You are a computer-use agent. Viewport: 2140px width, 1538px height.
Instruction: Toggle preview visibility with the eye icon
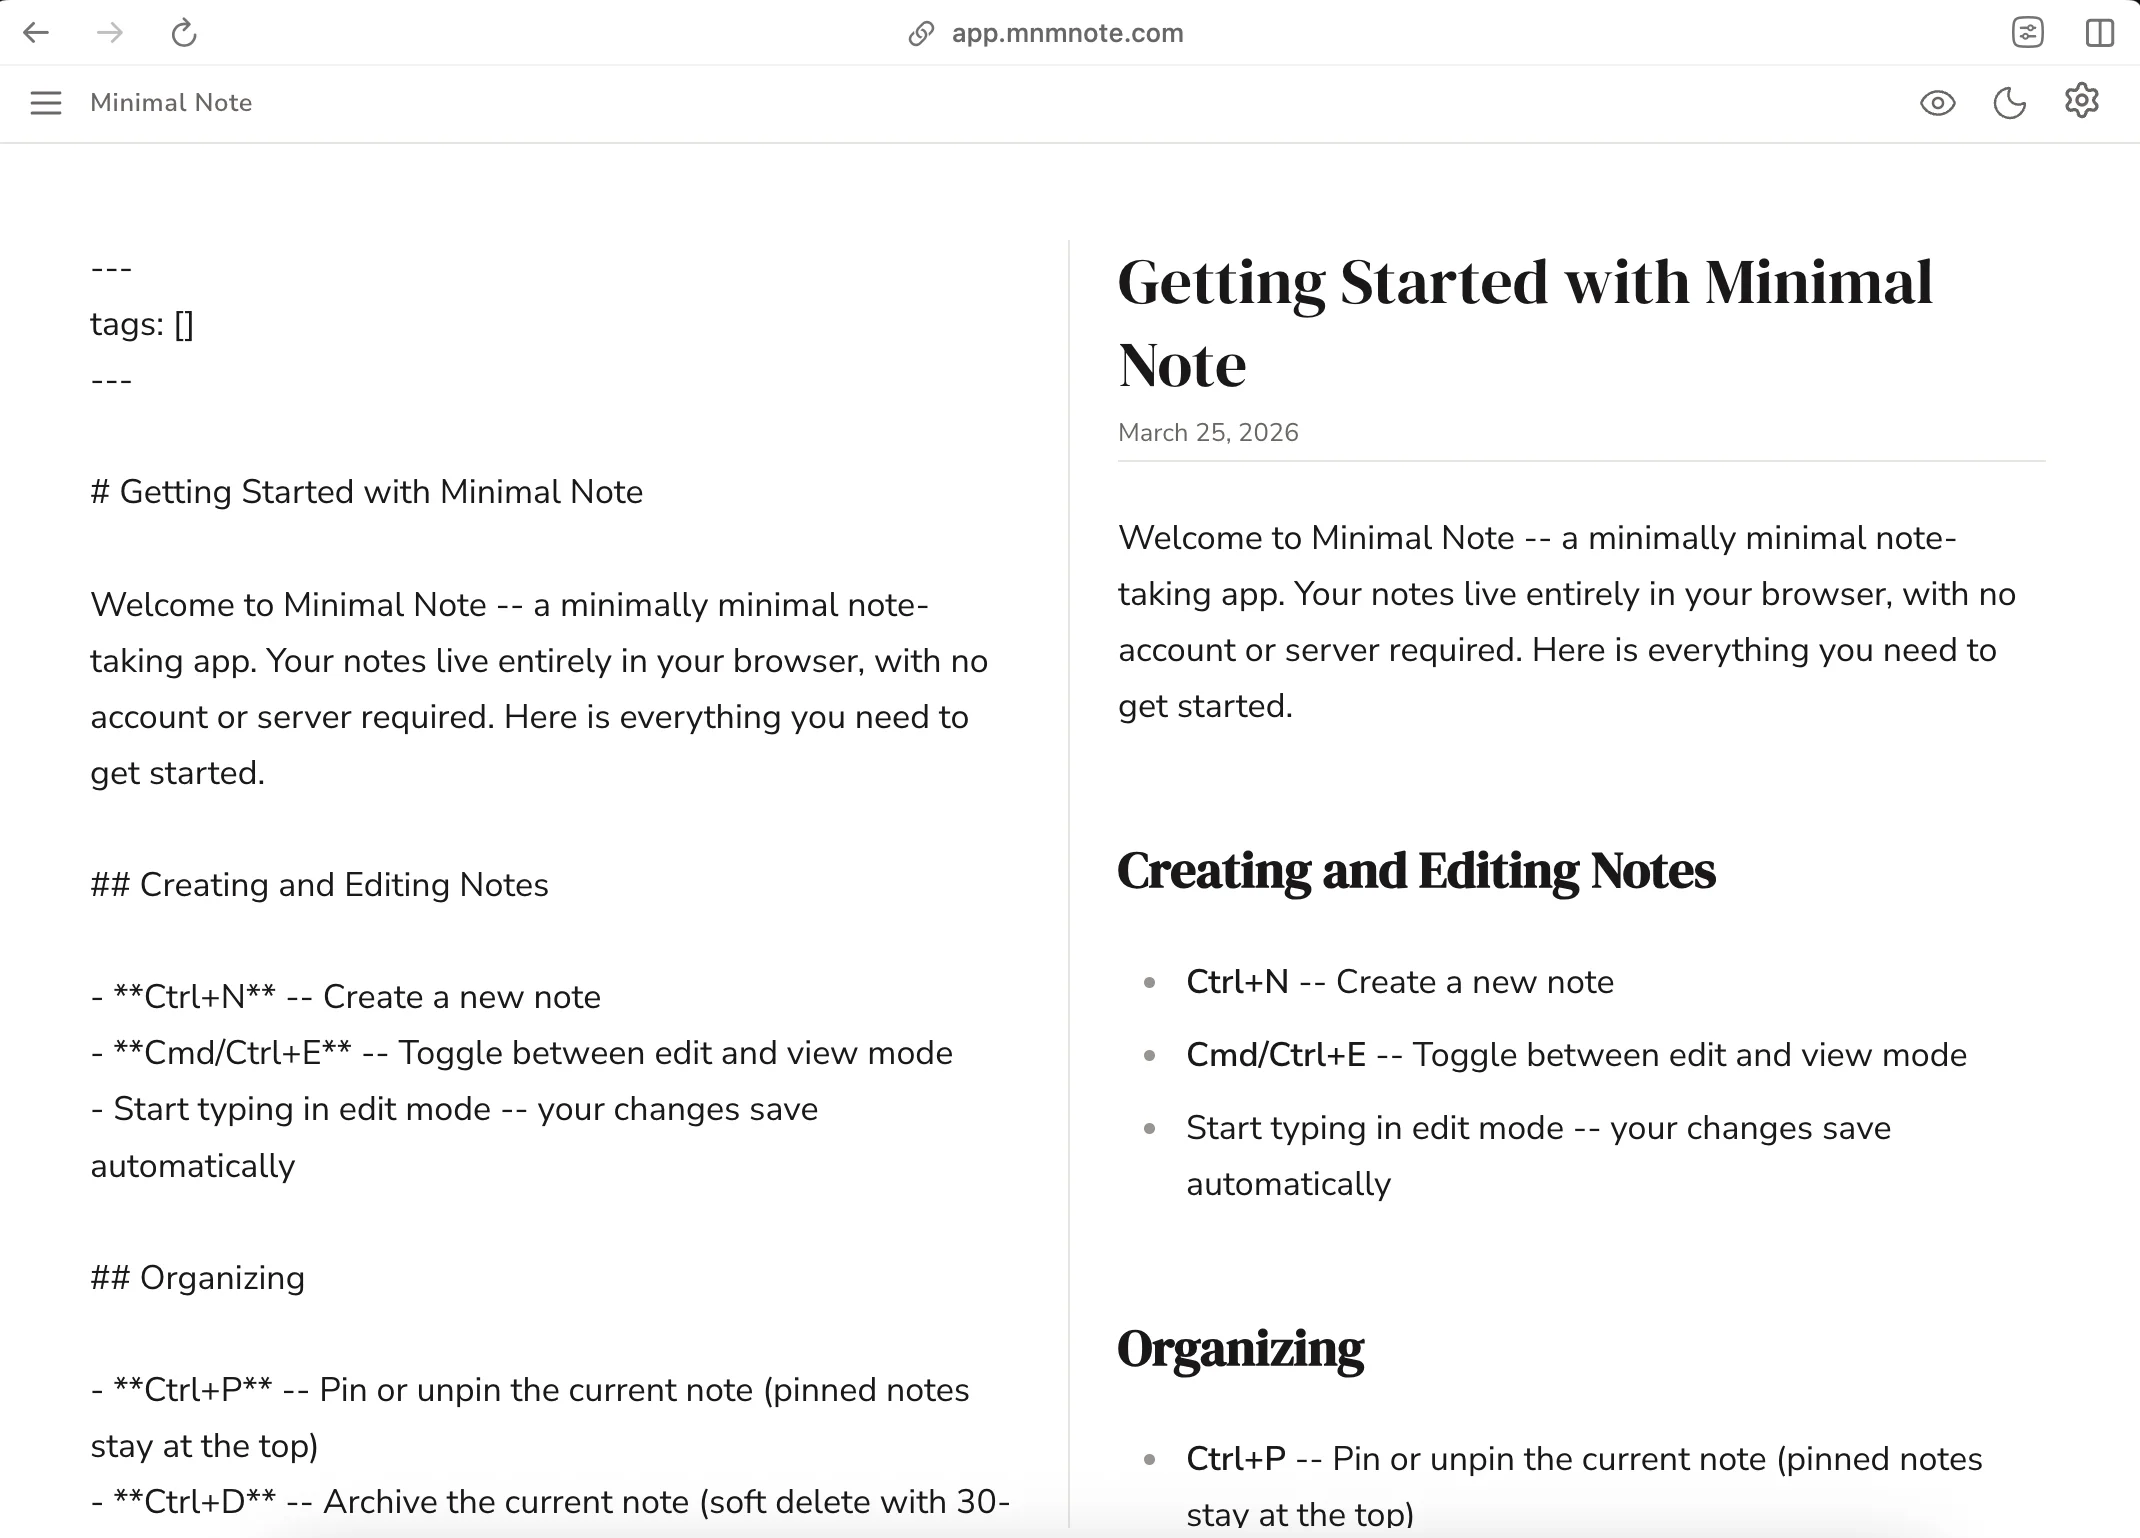pyautogui.click(x=1938, y=103)
